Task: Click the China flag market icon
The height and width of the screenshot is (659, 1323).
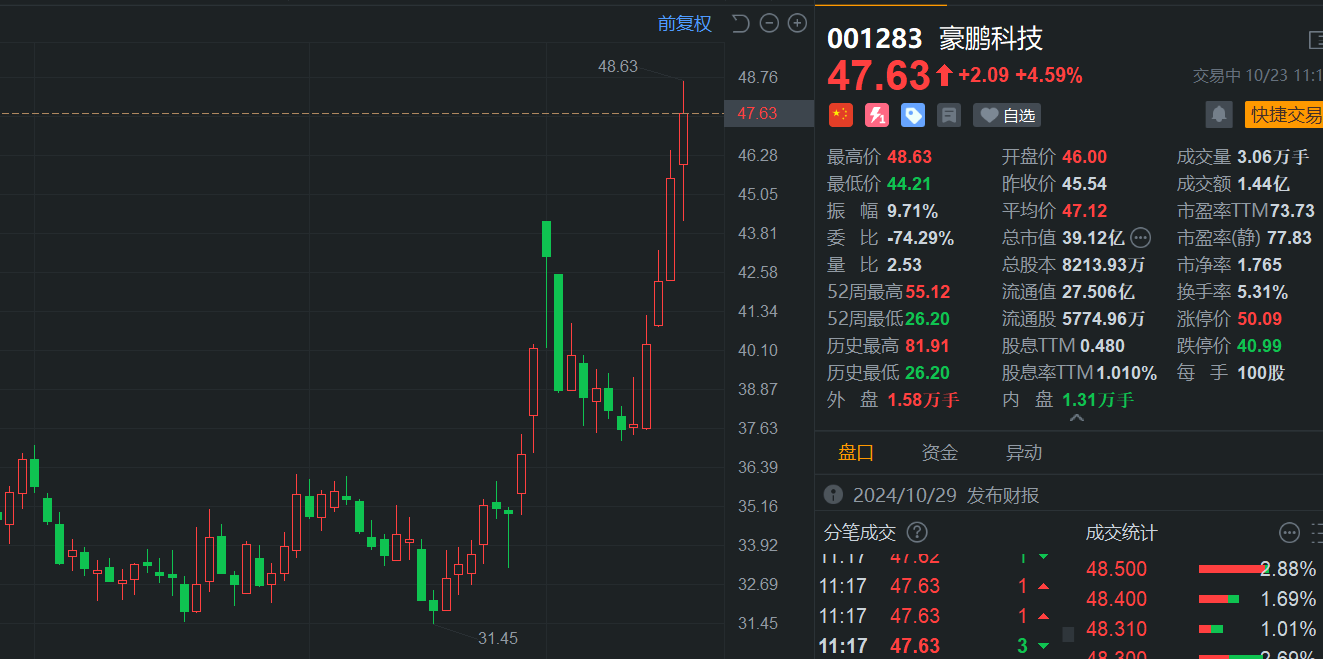Action: pos(841,115)
